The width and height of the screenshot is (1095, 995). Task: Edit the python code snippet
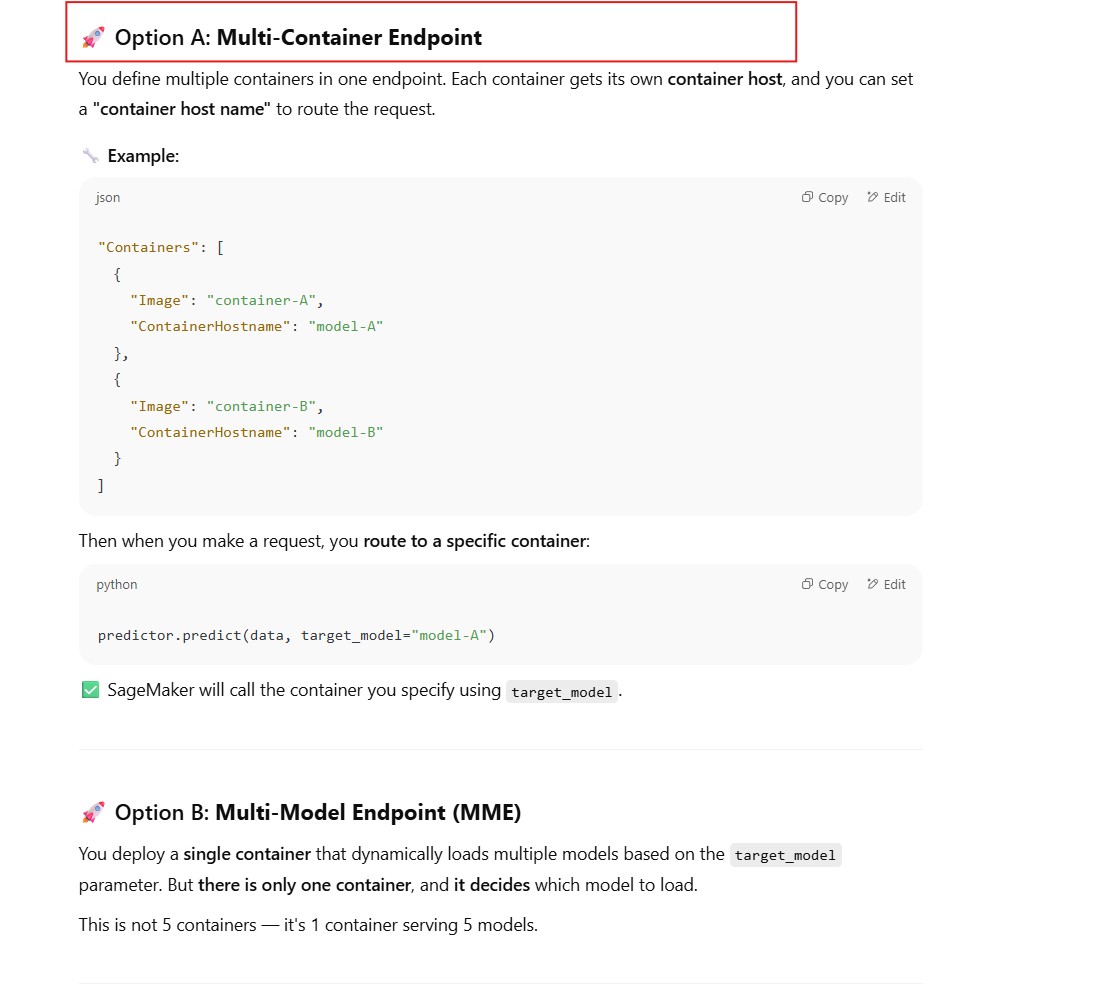pyautogui.click(x=886, y=585)
